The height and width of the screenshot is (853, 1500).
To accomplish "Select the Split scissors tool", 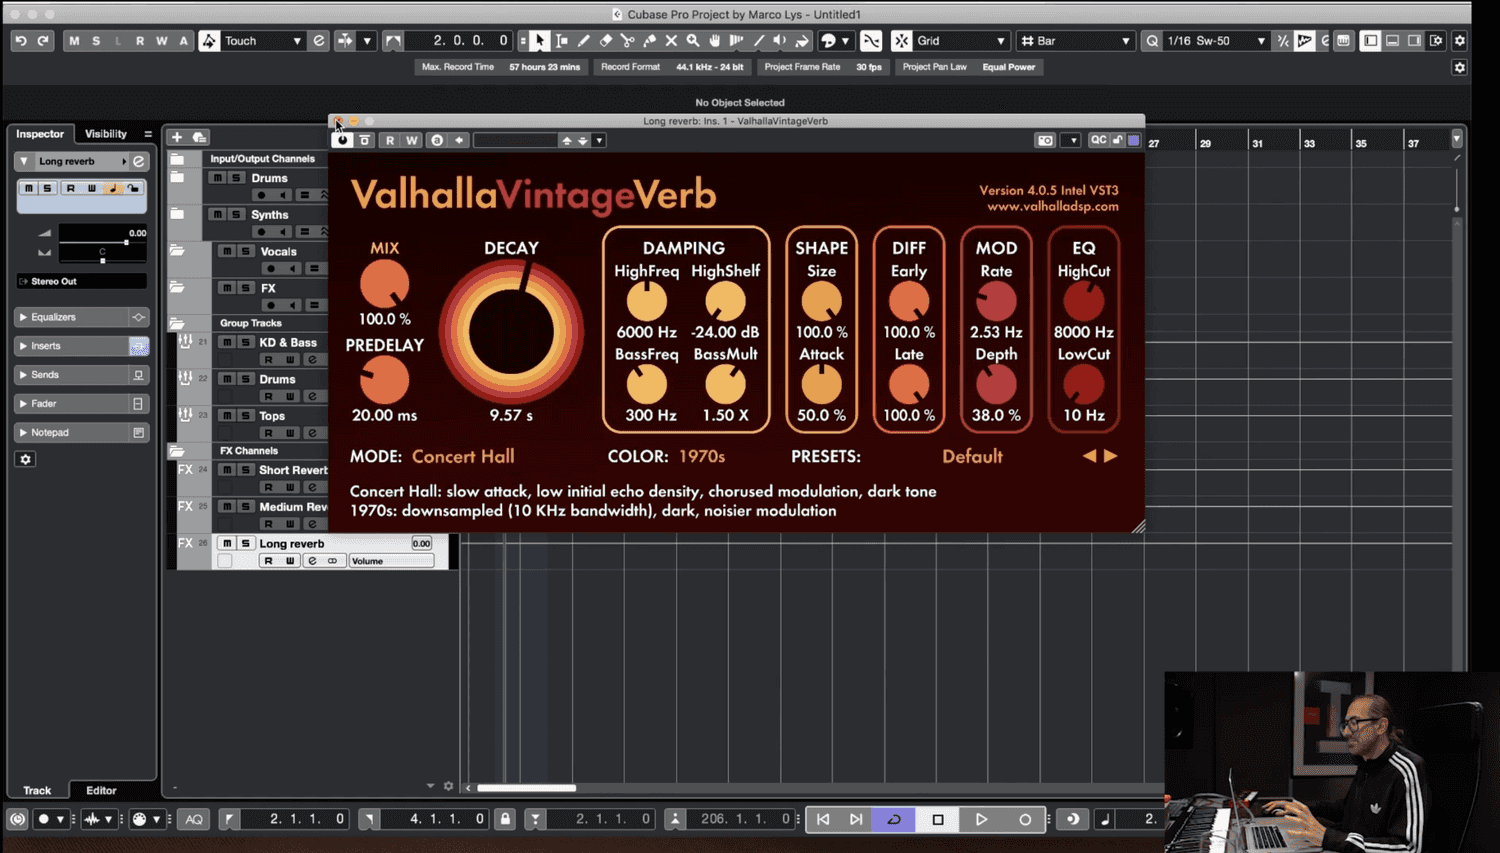I will pos(628,41).
